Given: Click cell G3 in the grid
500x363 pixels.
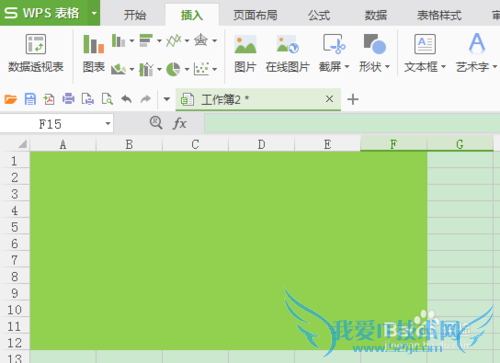Looking at the screenshot, I should (x=460, y=193).
